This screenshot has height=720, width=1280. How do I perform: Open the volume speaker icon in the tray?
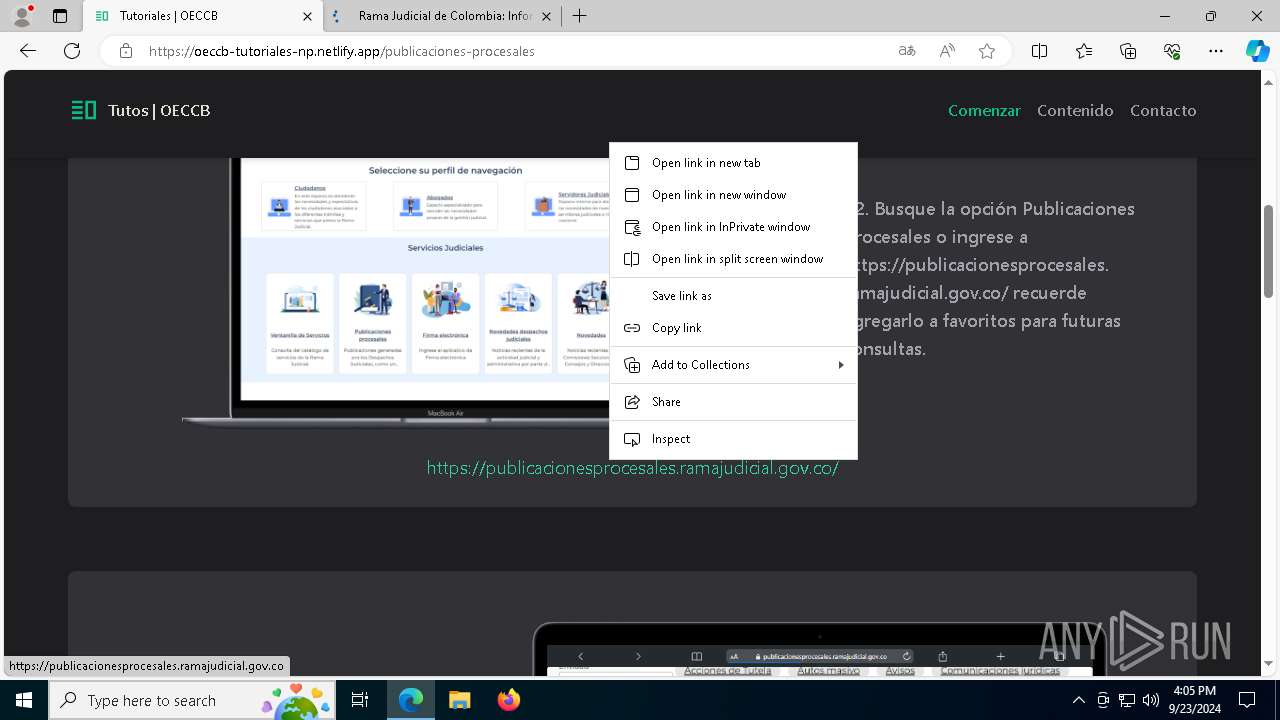[x=1150, y=700]
